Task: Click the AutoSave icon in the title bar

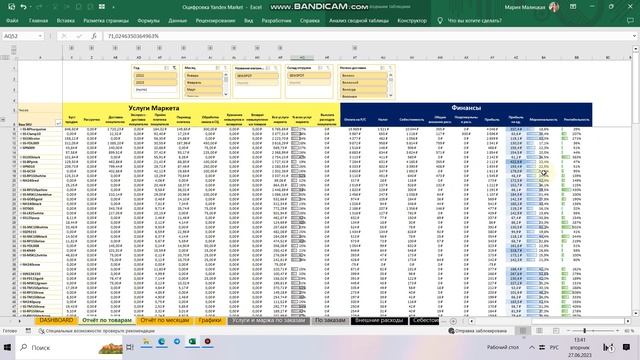Action: (11, 7)
